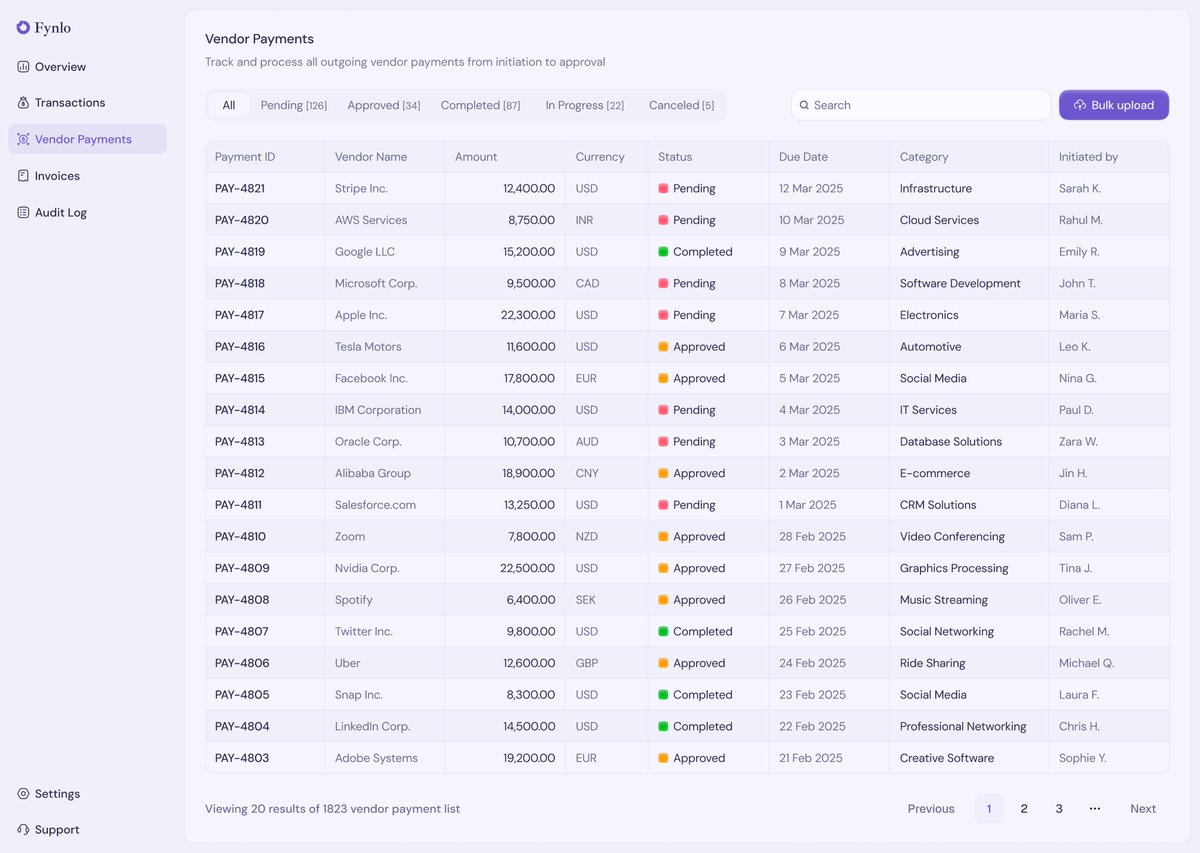The image size is (1200, 853).
Task: Jump to page 2
Action: coord(1024,809)
